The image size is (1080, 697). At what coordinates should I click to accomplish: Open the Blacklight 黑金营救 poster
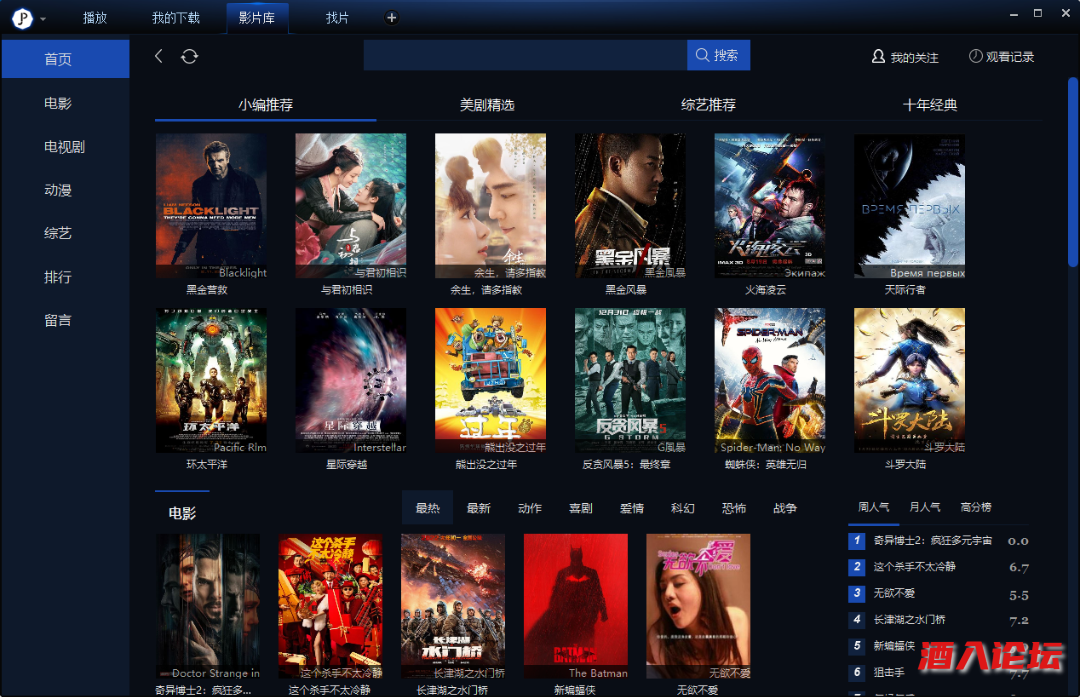pos(211,206)
